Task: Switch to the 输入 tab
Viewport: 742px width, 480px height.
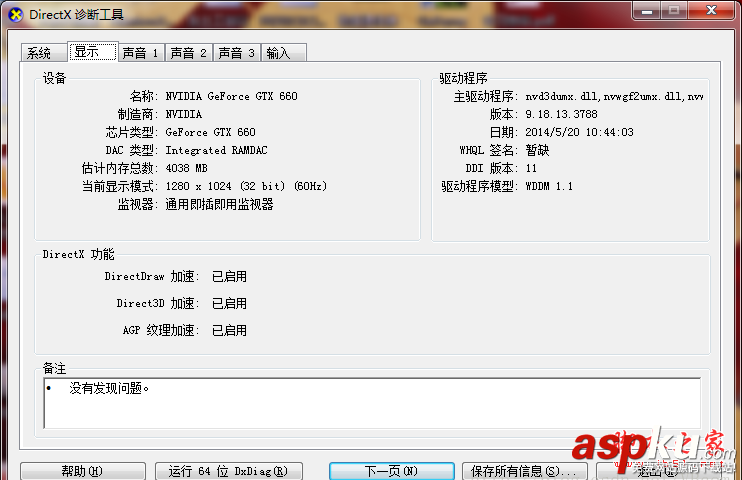Action: (x=284, y=53)
